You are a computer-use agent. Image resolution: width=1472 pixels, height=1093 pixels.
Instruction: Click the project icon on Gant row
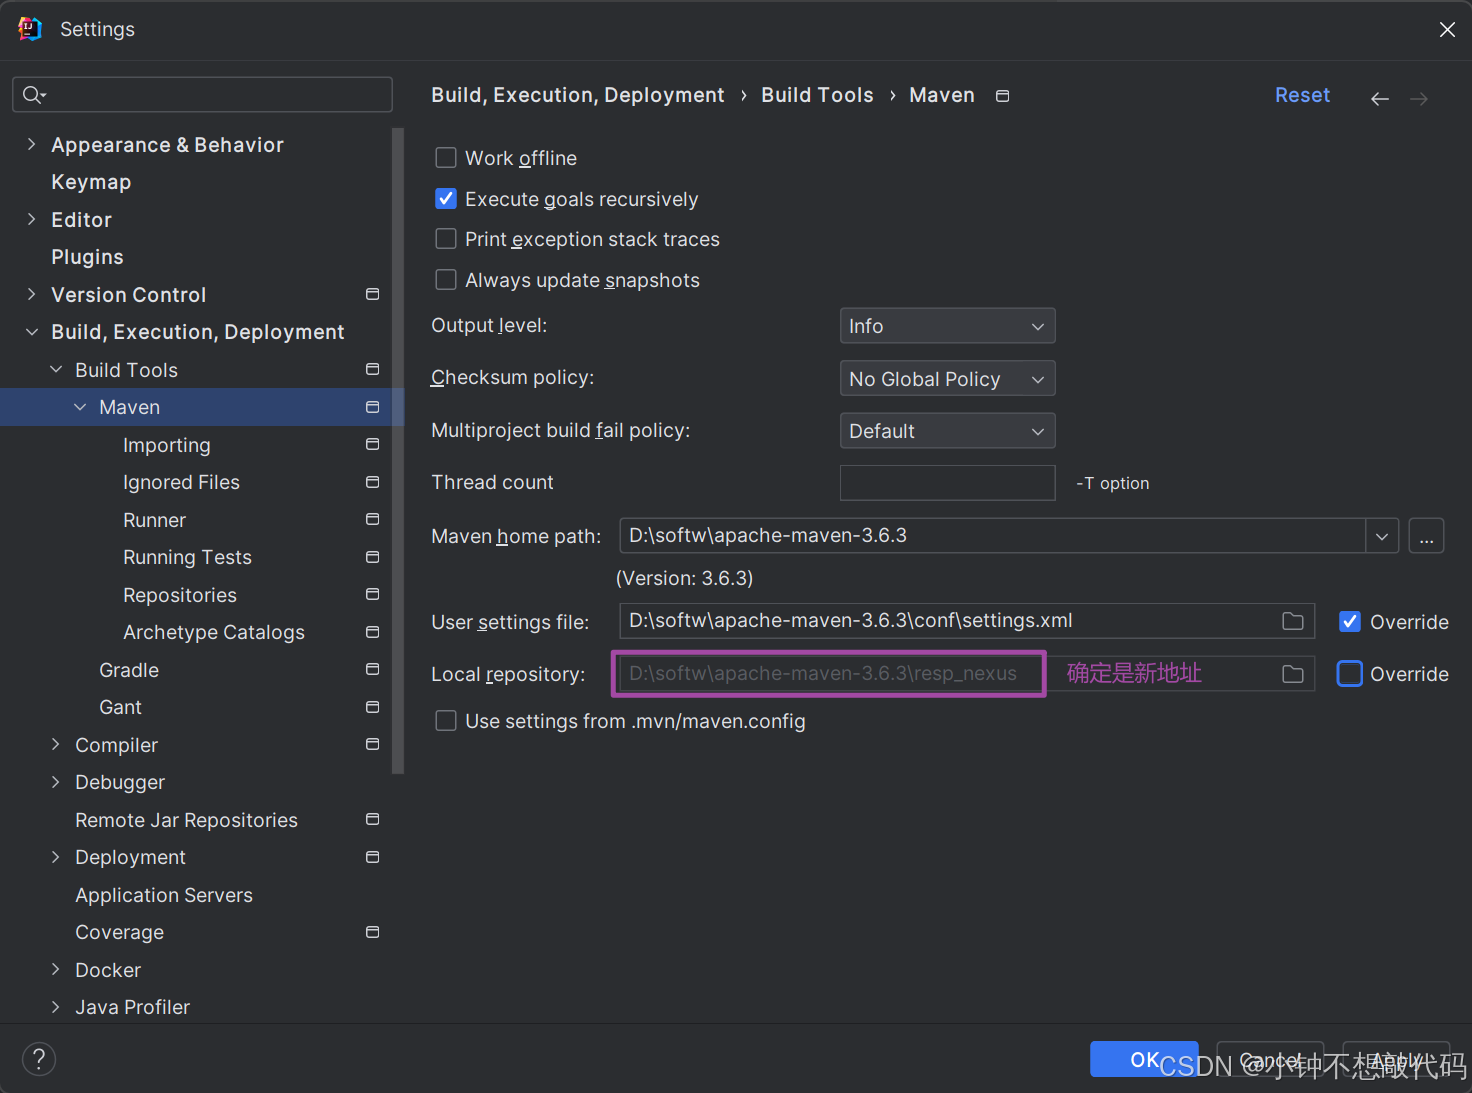coord(373,707)
